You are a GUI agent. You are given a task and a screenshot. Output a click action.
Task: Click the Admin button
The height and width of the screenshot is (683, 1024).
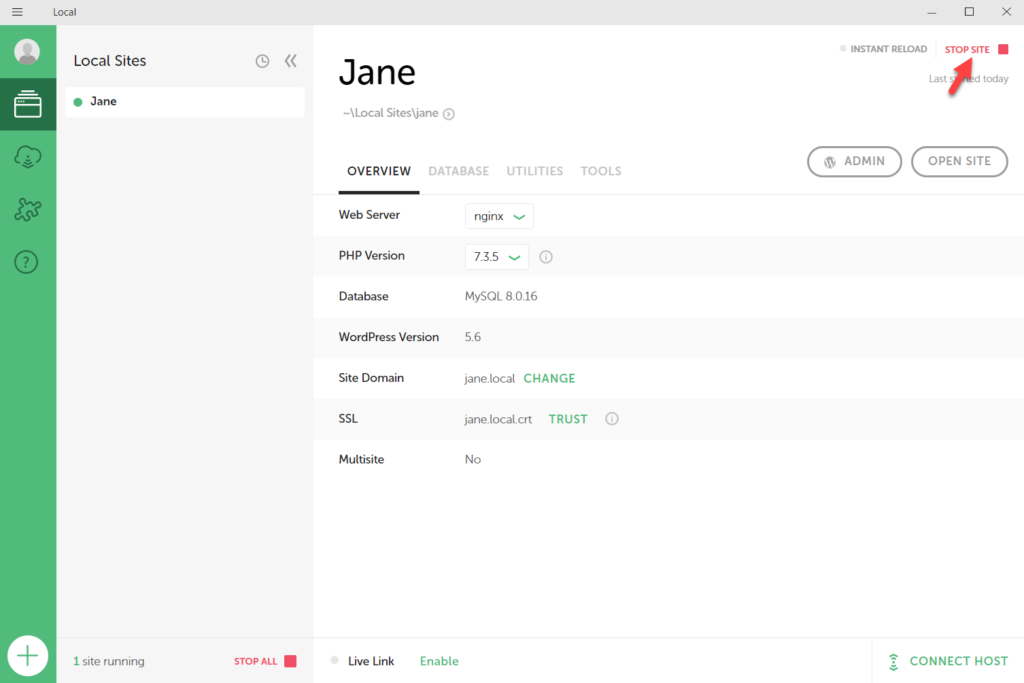pos(854,161)
